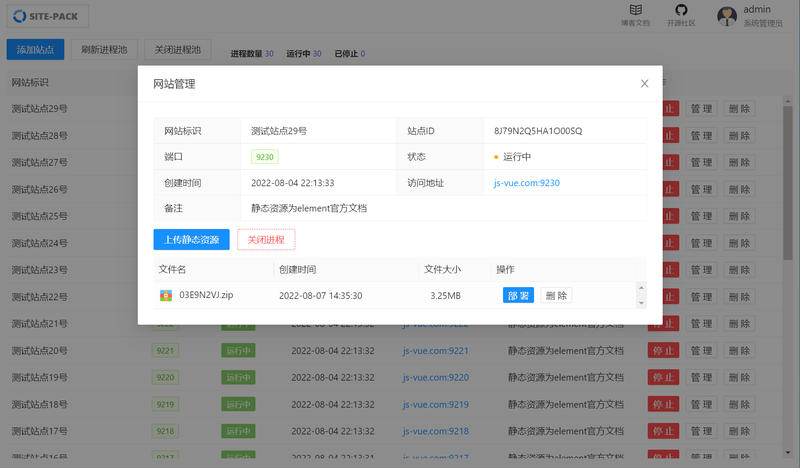Click the main table vertical scrollbar thumb
800x468 pixels.
click(x=788, y=184)
